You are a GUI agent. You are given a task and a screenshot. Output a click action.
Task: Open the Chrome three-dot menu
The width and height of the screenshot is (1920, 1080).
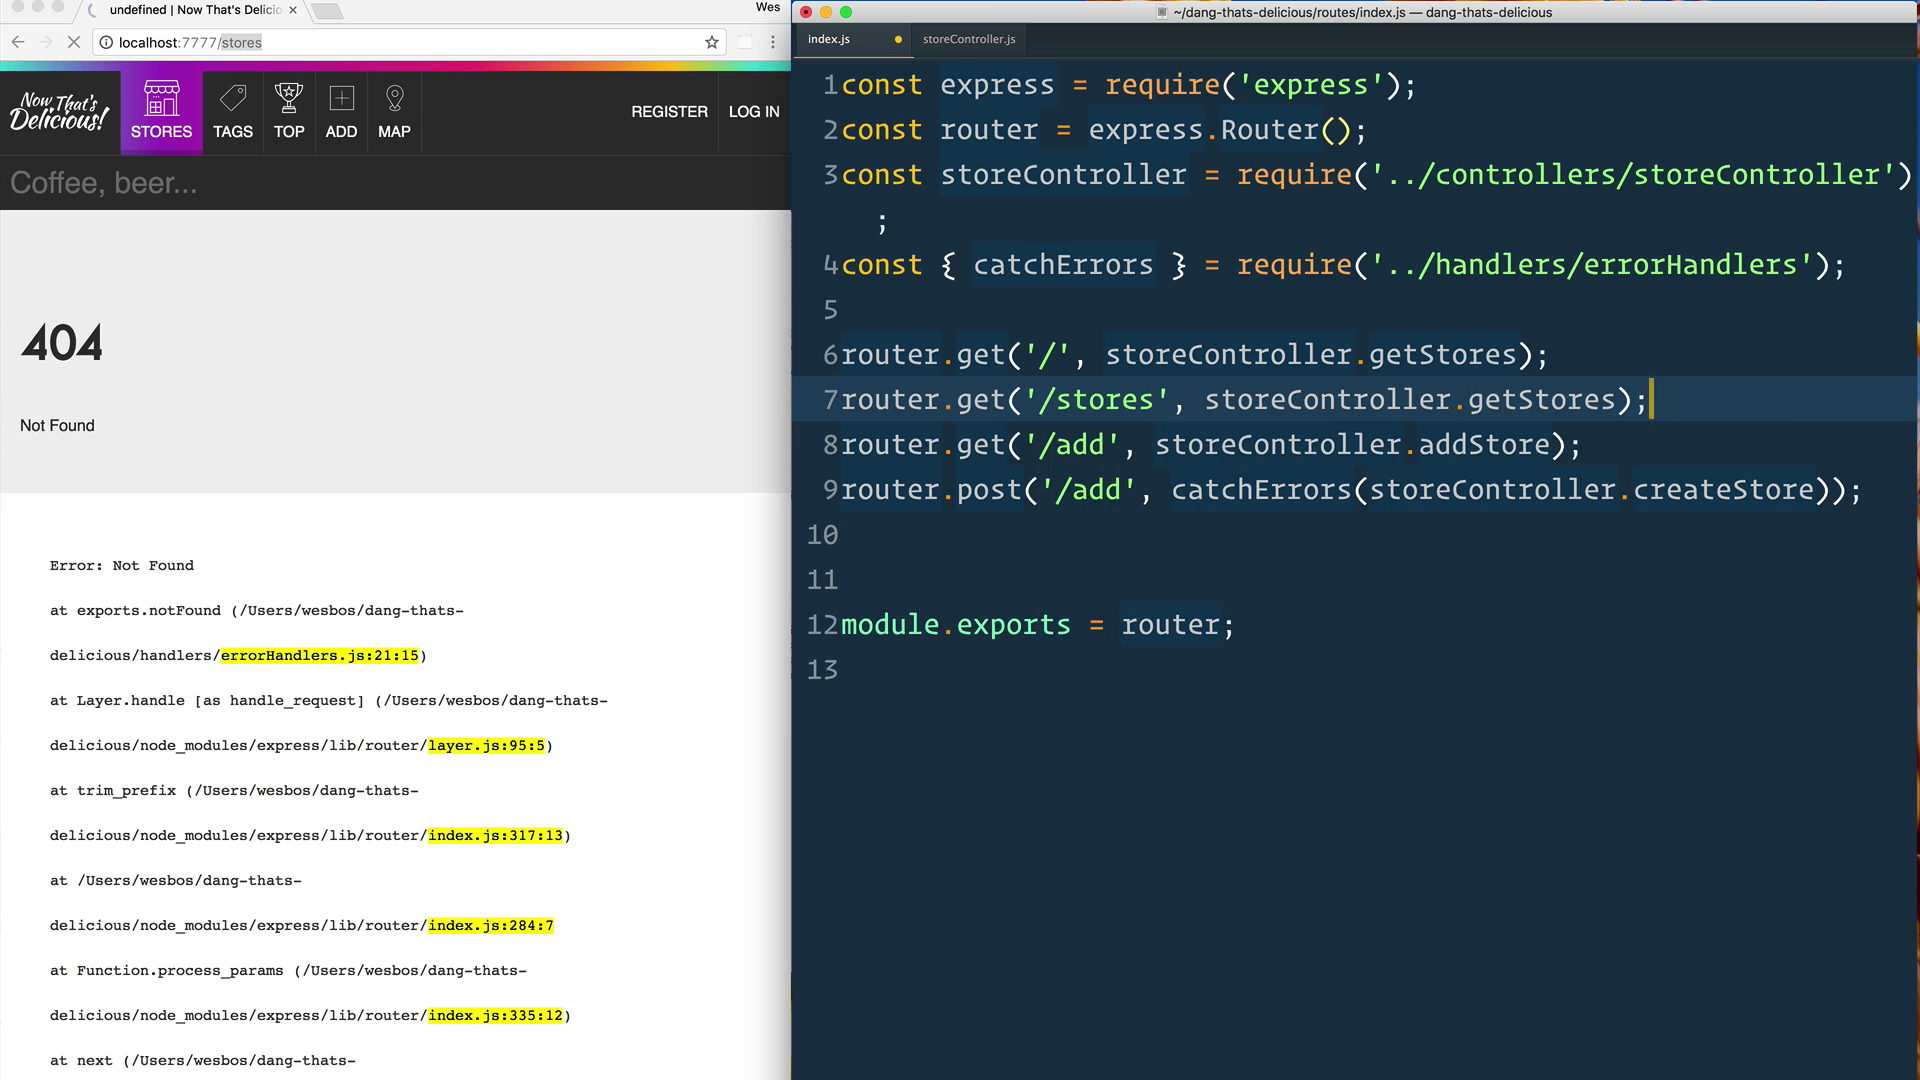(x=773, y=42)
